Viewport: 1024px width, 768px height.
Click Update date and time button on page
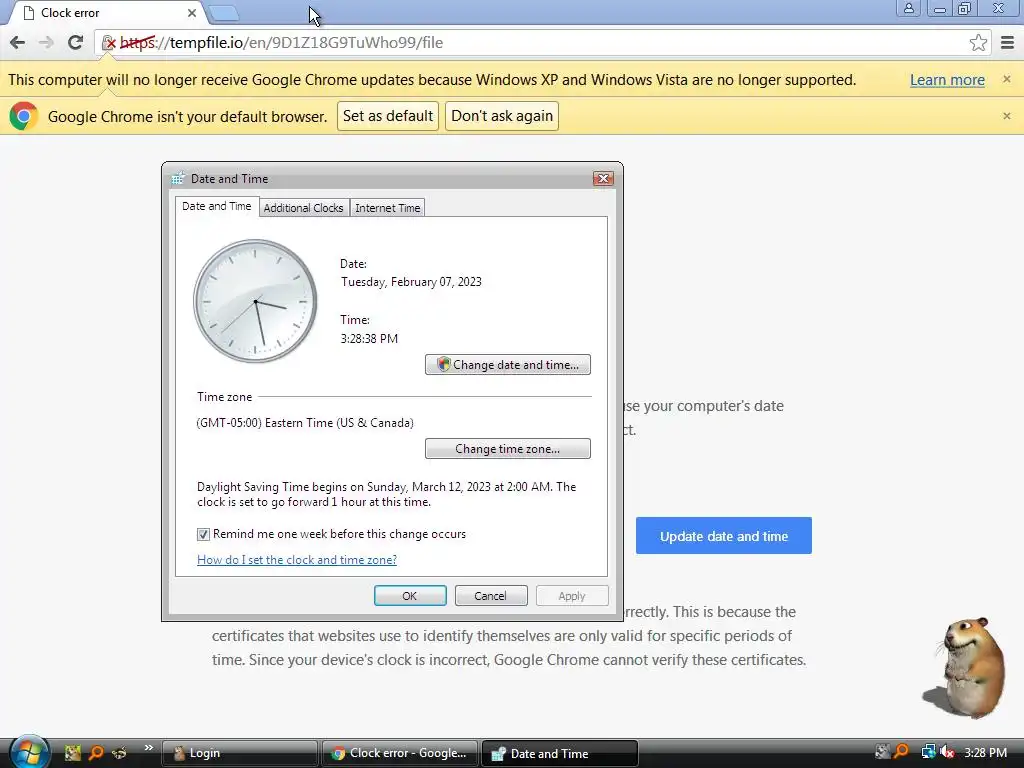(724, 536)
